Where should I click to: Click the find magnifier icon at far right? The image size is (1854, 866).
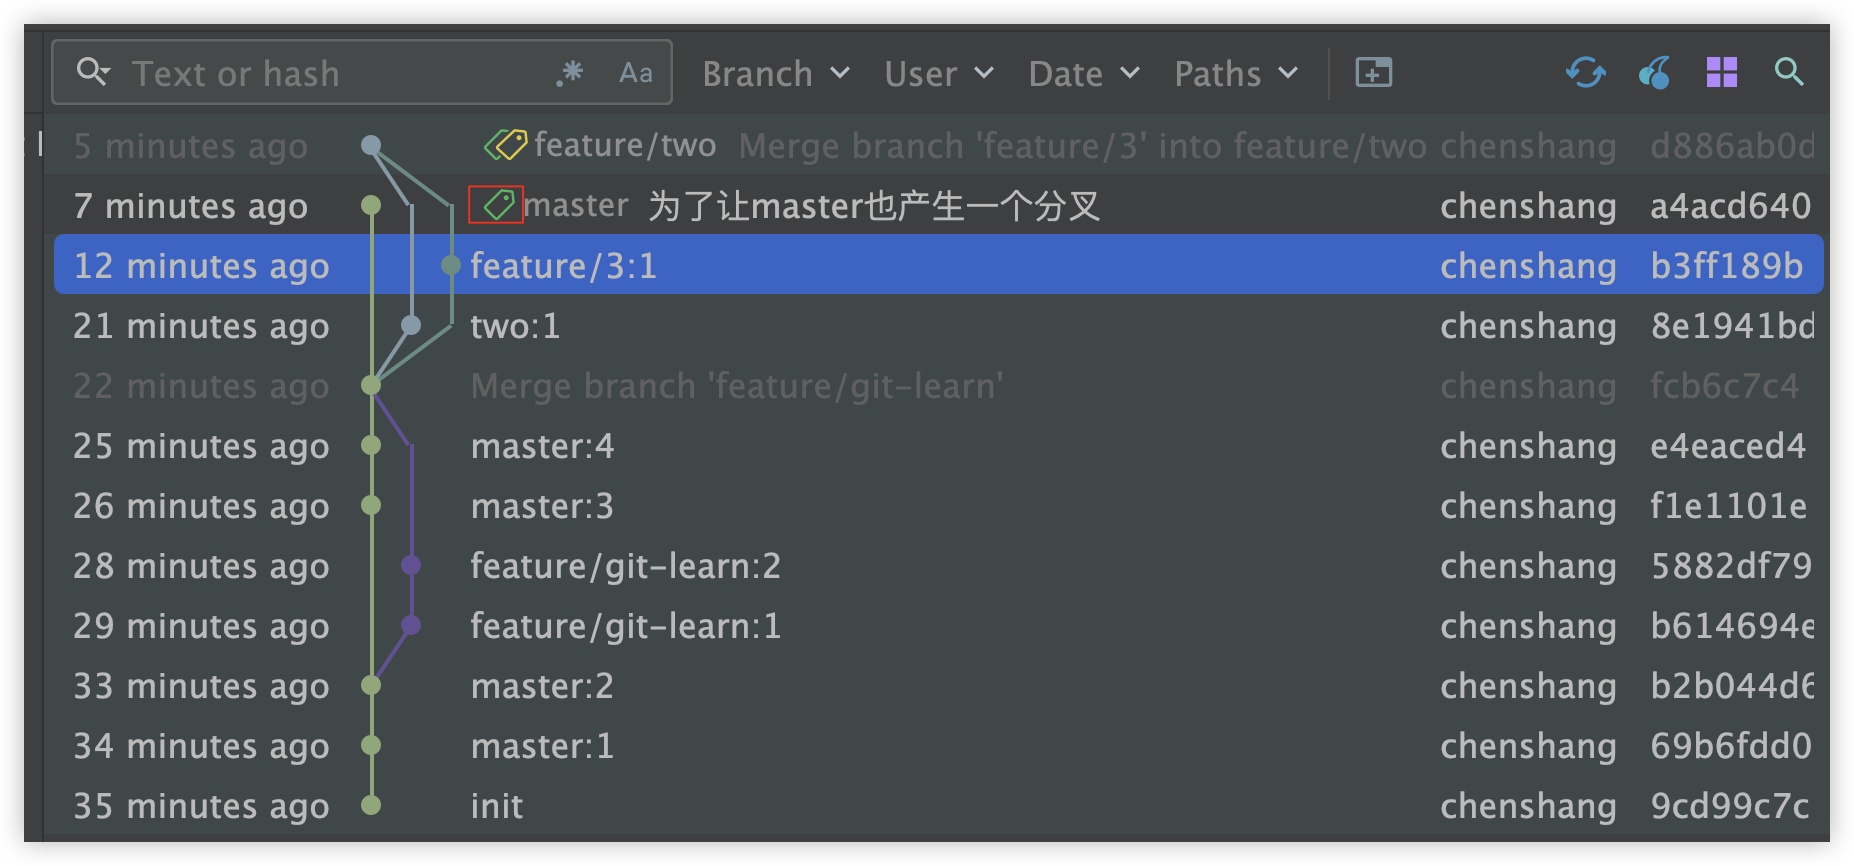[1788, 72]
